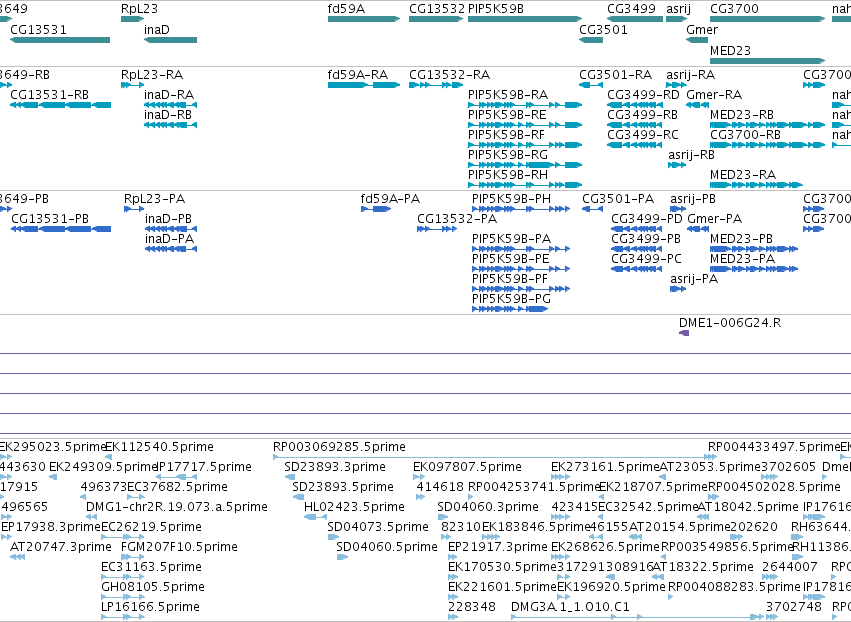Click the CG13531 gene label
Image resolution: width=851 pixels, height=622 pixels.
[x=39, y=30]
